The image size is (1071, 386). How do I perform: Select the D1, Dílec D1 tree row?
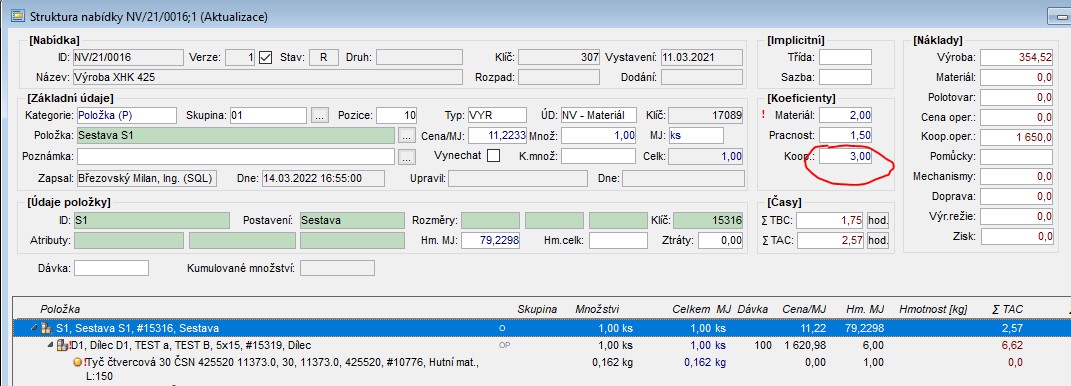[x=542, y=346]
